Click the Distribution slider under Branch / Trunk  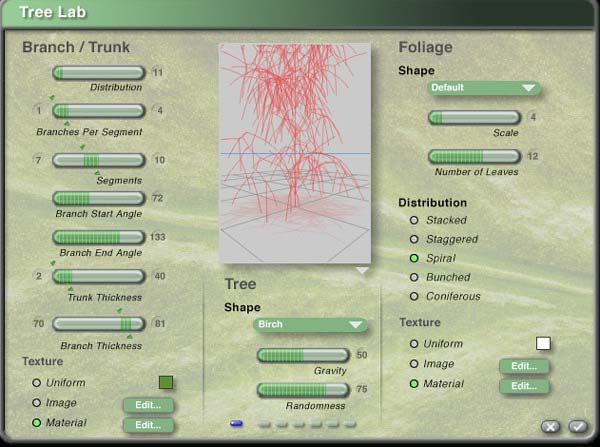[99, 73]
